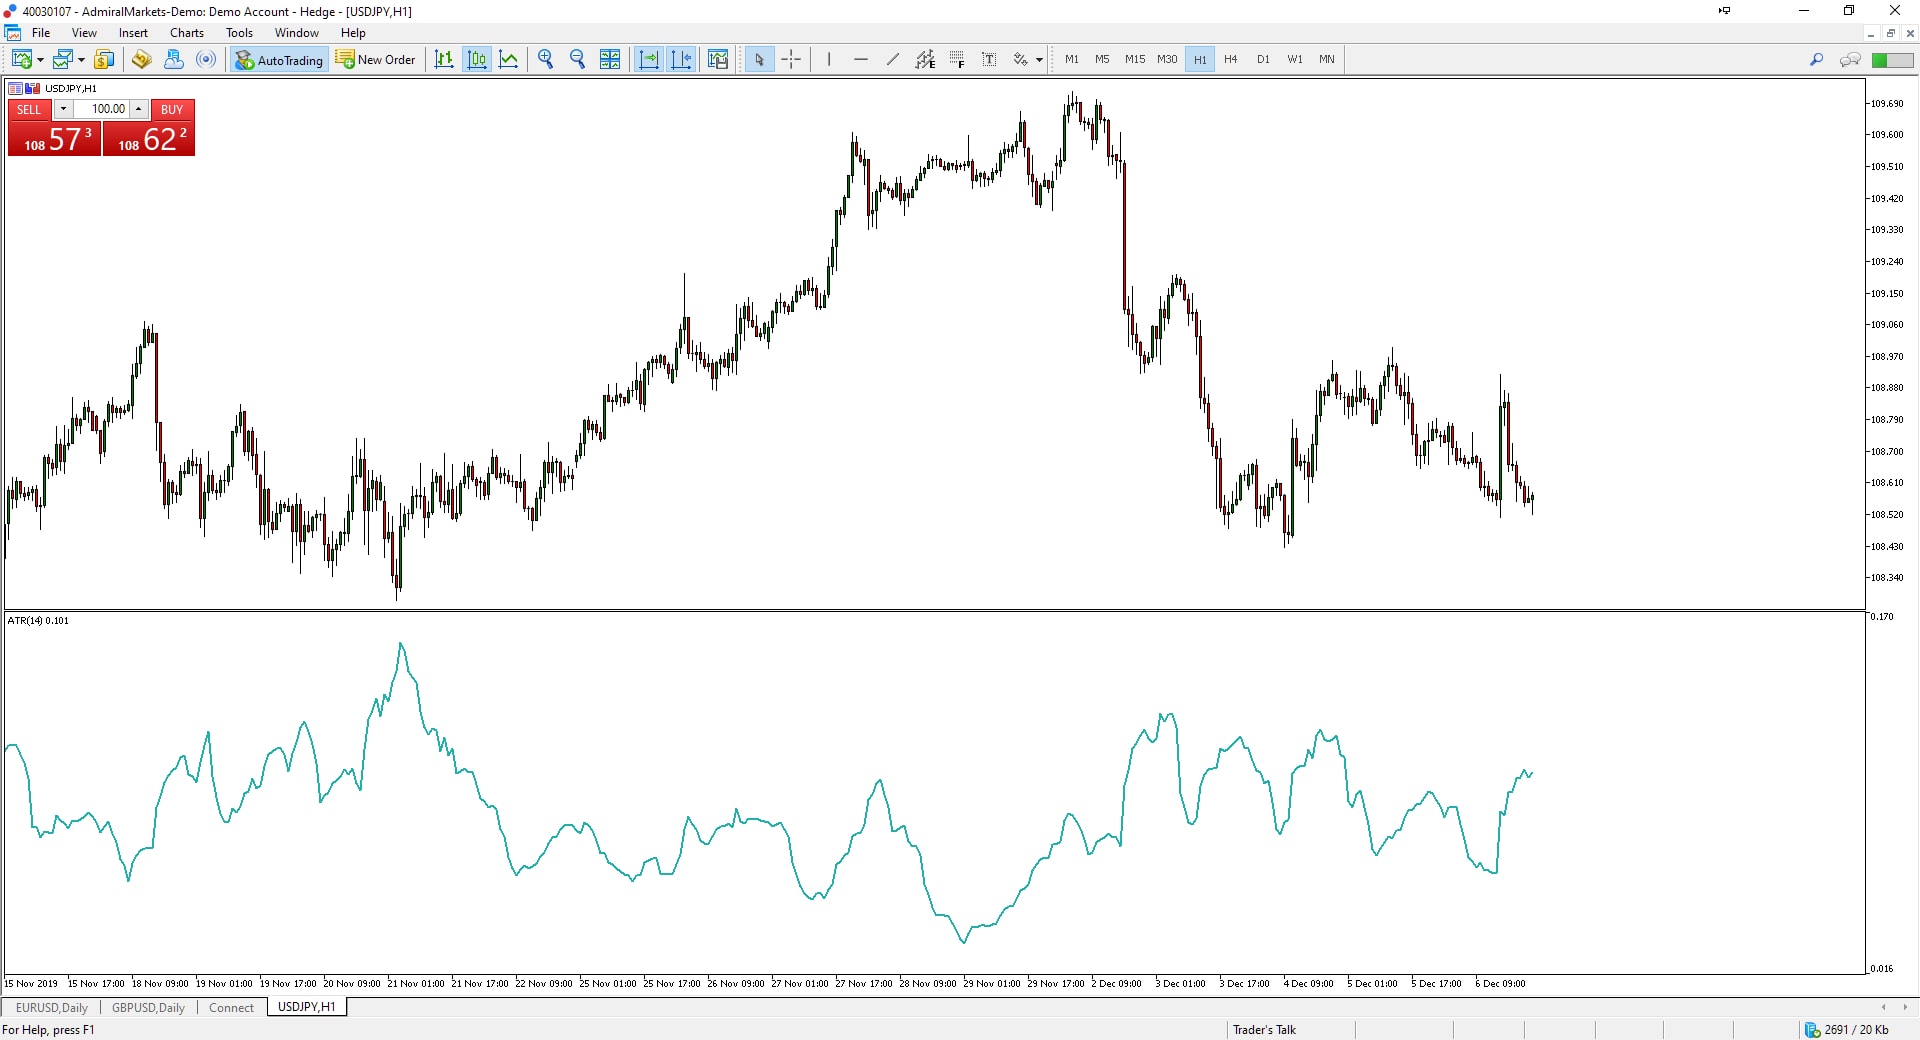Viewport: 1920px width, 1040px height.
Task: Switch to the EURUSD,Daily chart tab
Action: coord(52,1007)
